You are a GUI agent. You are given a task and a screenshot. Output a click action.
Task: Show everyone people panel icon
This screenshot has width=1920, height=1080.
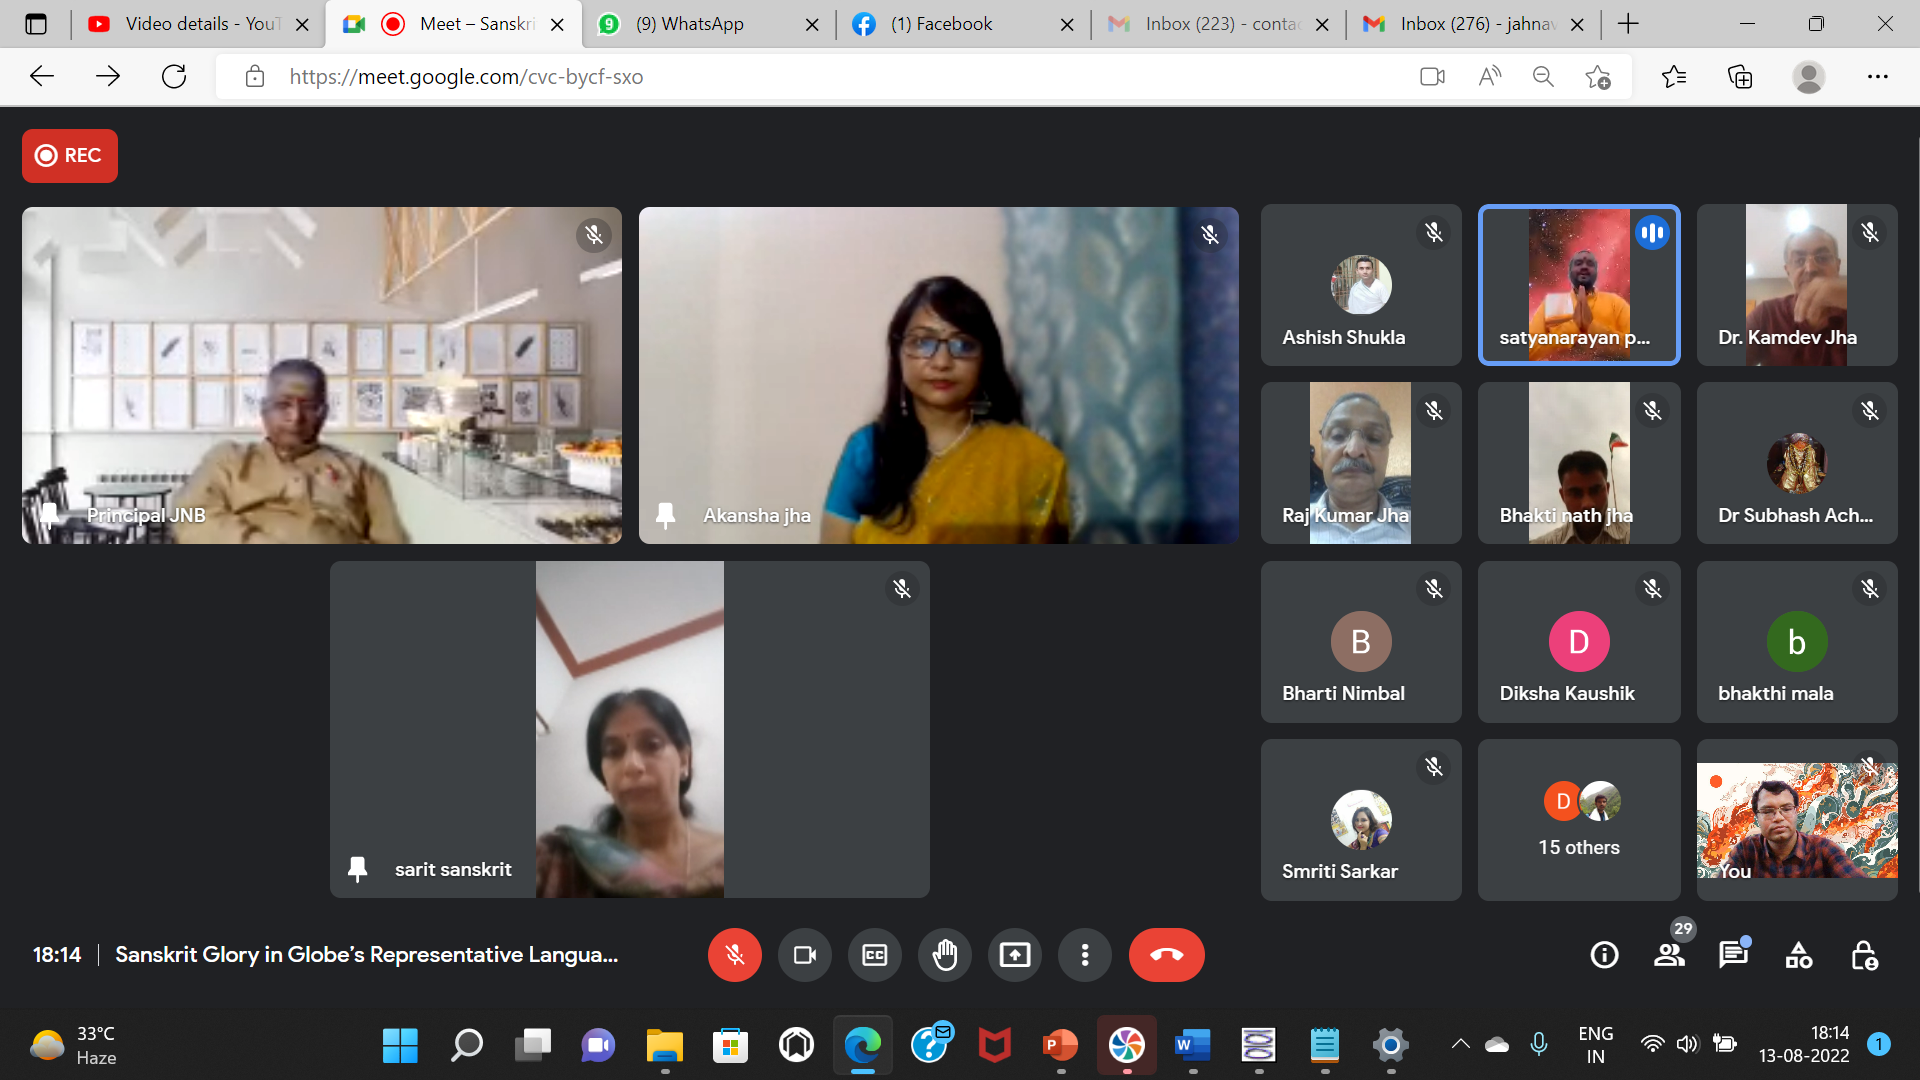pos(1669,955)
